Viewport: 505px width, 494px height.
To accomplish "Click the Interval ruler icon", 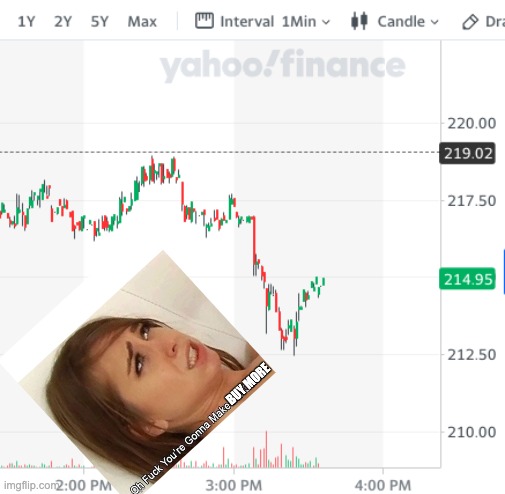I will (x=204, y=21).
